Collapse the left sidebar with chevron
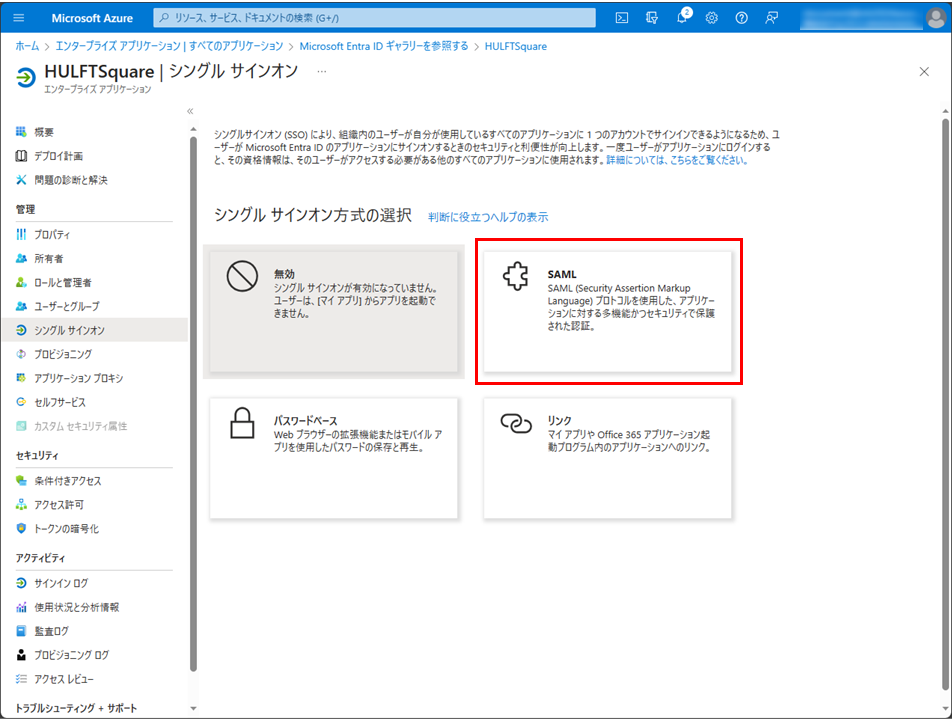 coord(190,111)
